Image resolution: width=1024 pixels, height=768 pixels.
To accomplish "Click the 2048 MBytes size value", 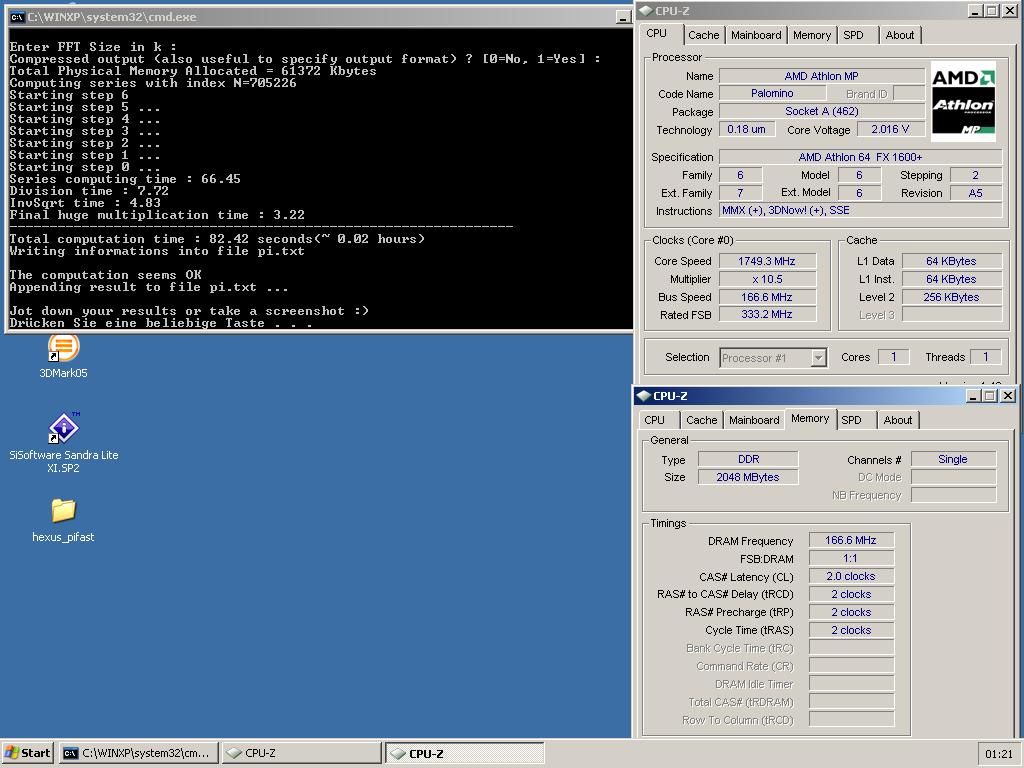I will [x=748, y=477].
